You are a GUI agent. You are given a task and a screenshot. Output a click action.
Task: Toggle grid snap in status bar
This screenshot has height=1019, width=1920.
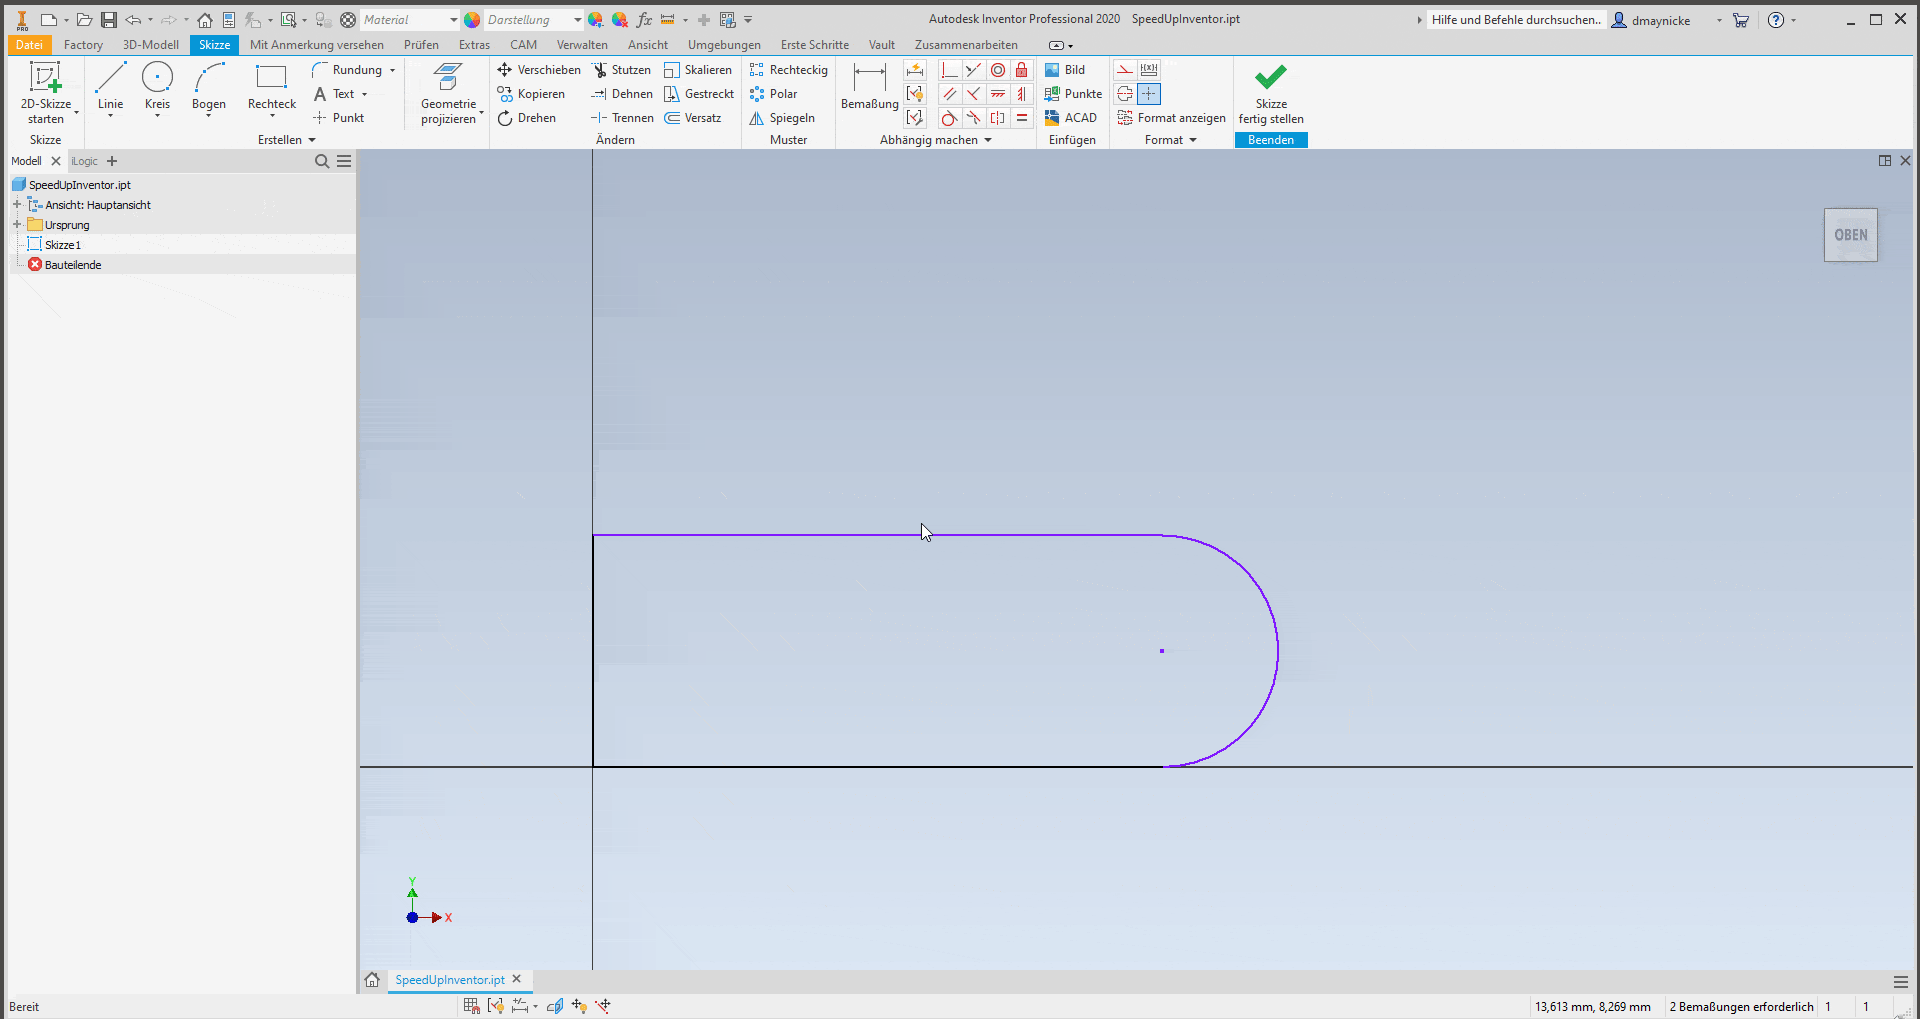point(471,1006)
